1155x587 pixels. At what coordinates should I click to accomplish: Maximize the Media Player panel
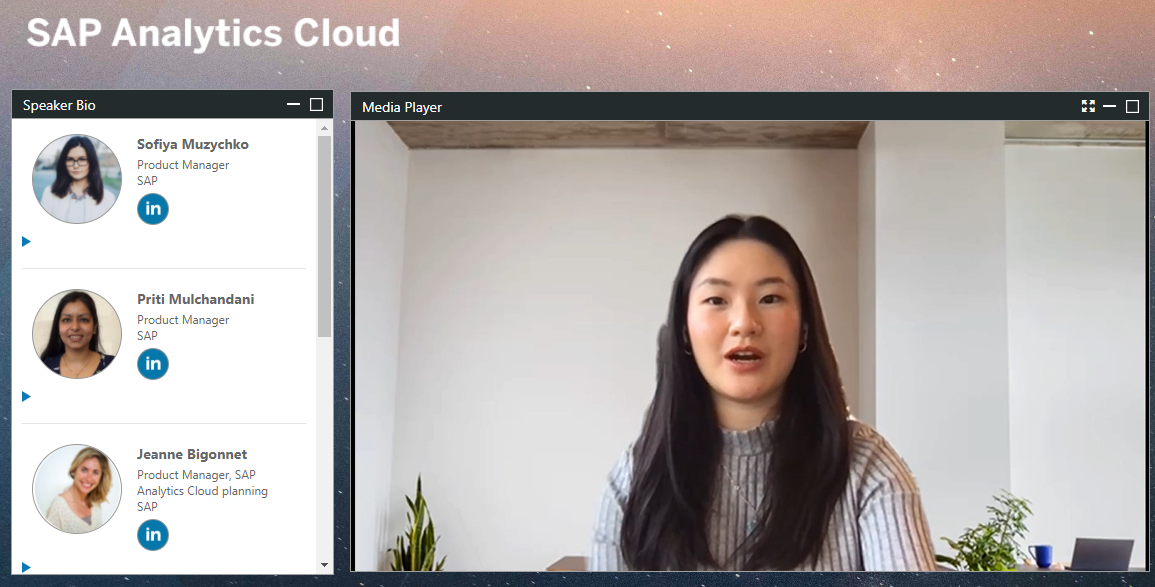click(x=1133, y=106)
